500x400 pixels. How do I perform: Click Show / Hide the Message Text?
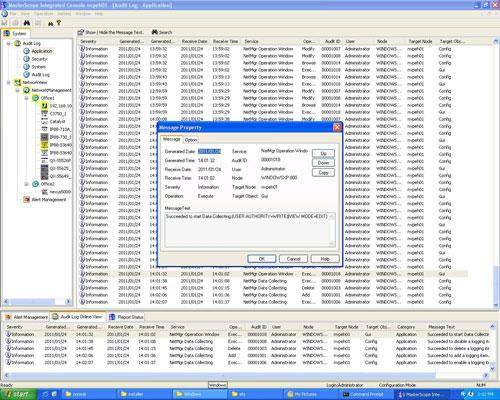111,32
